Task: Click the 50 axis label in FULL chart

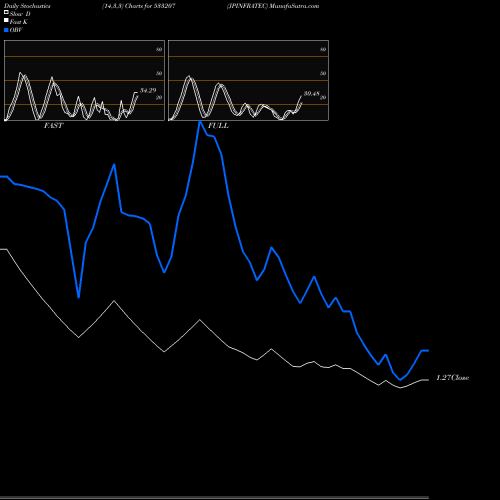Action: 323,73
